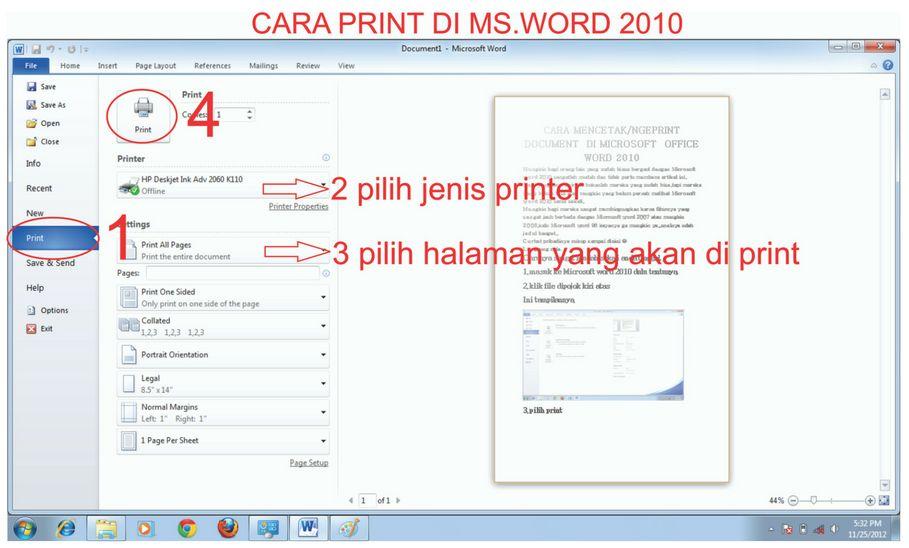The image size is (909, 548).
Task: Open the View ribbon tab
Action: click(x=346, y=66)
